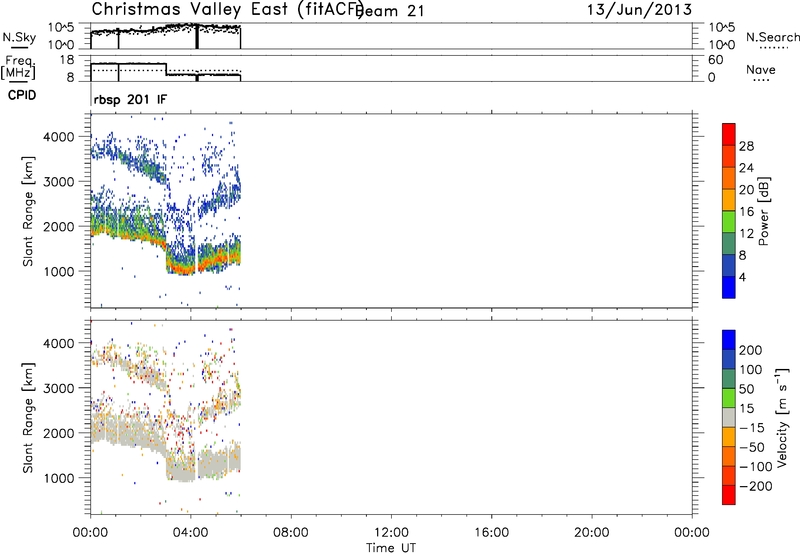Click the '-15' tick on the Velocity colorbar
The width and height of the screenshot is (800, 554).
[x=753, y=427]
